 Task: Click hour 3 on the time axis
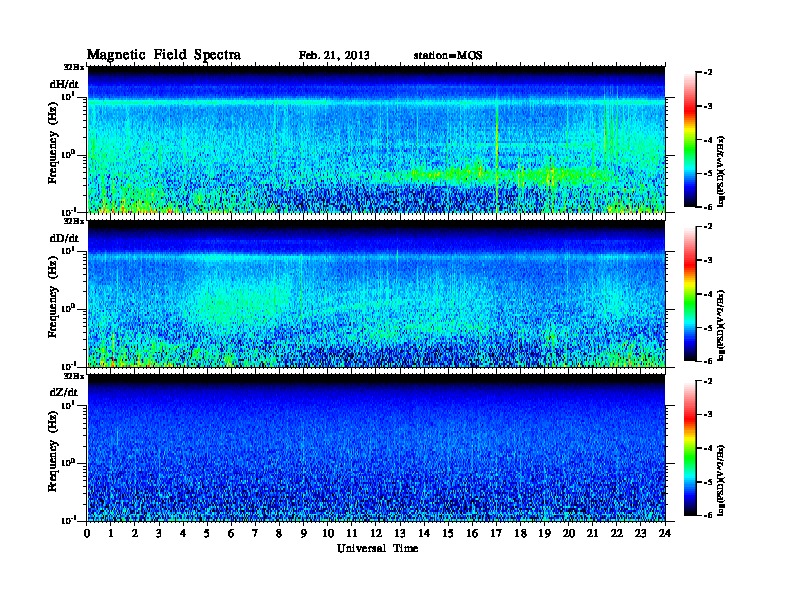(159, 533)
